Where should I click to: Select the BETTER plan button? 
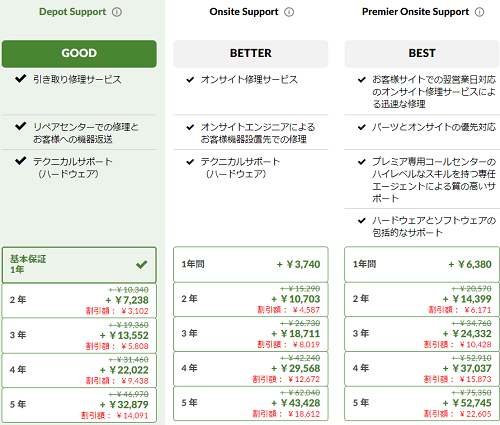(x=251, y=54)
